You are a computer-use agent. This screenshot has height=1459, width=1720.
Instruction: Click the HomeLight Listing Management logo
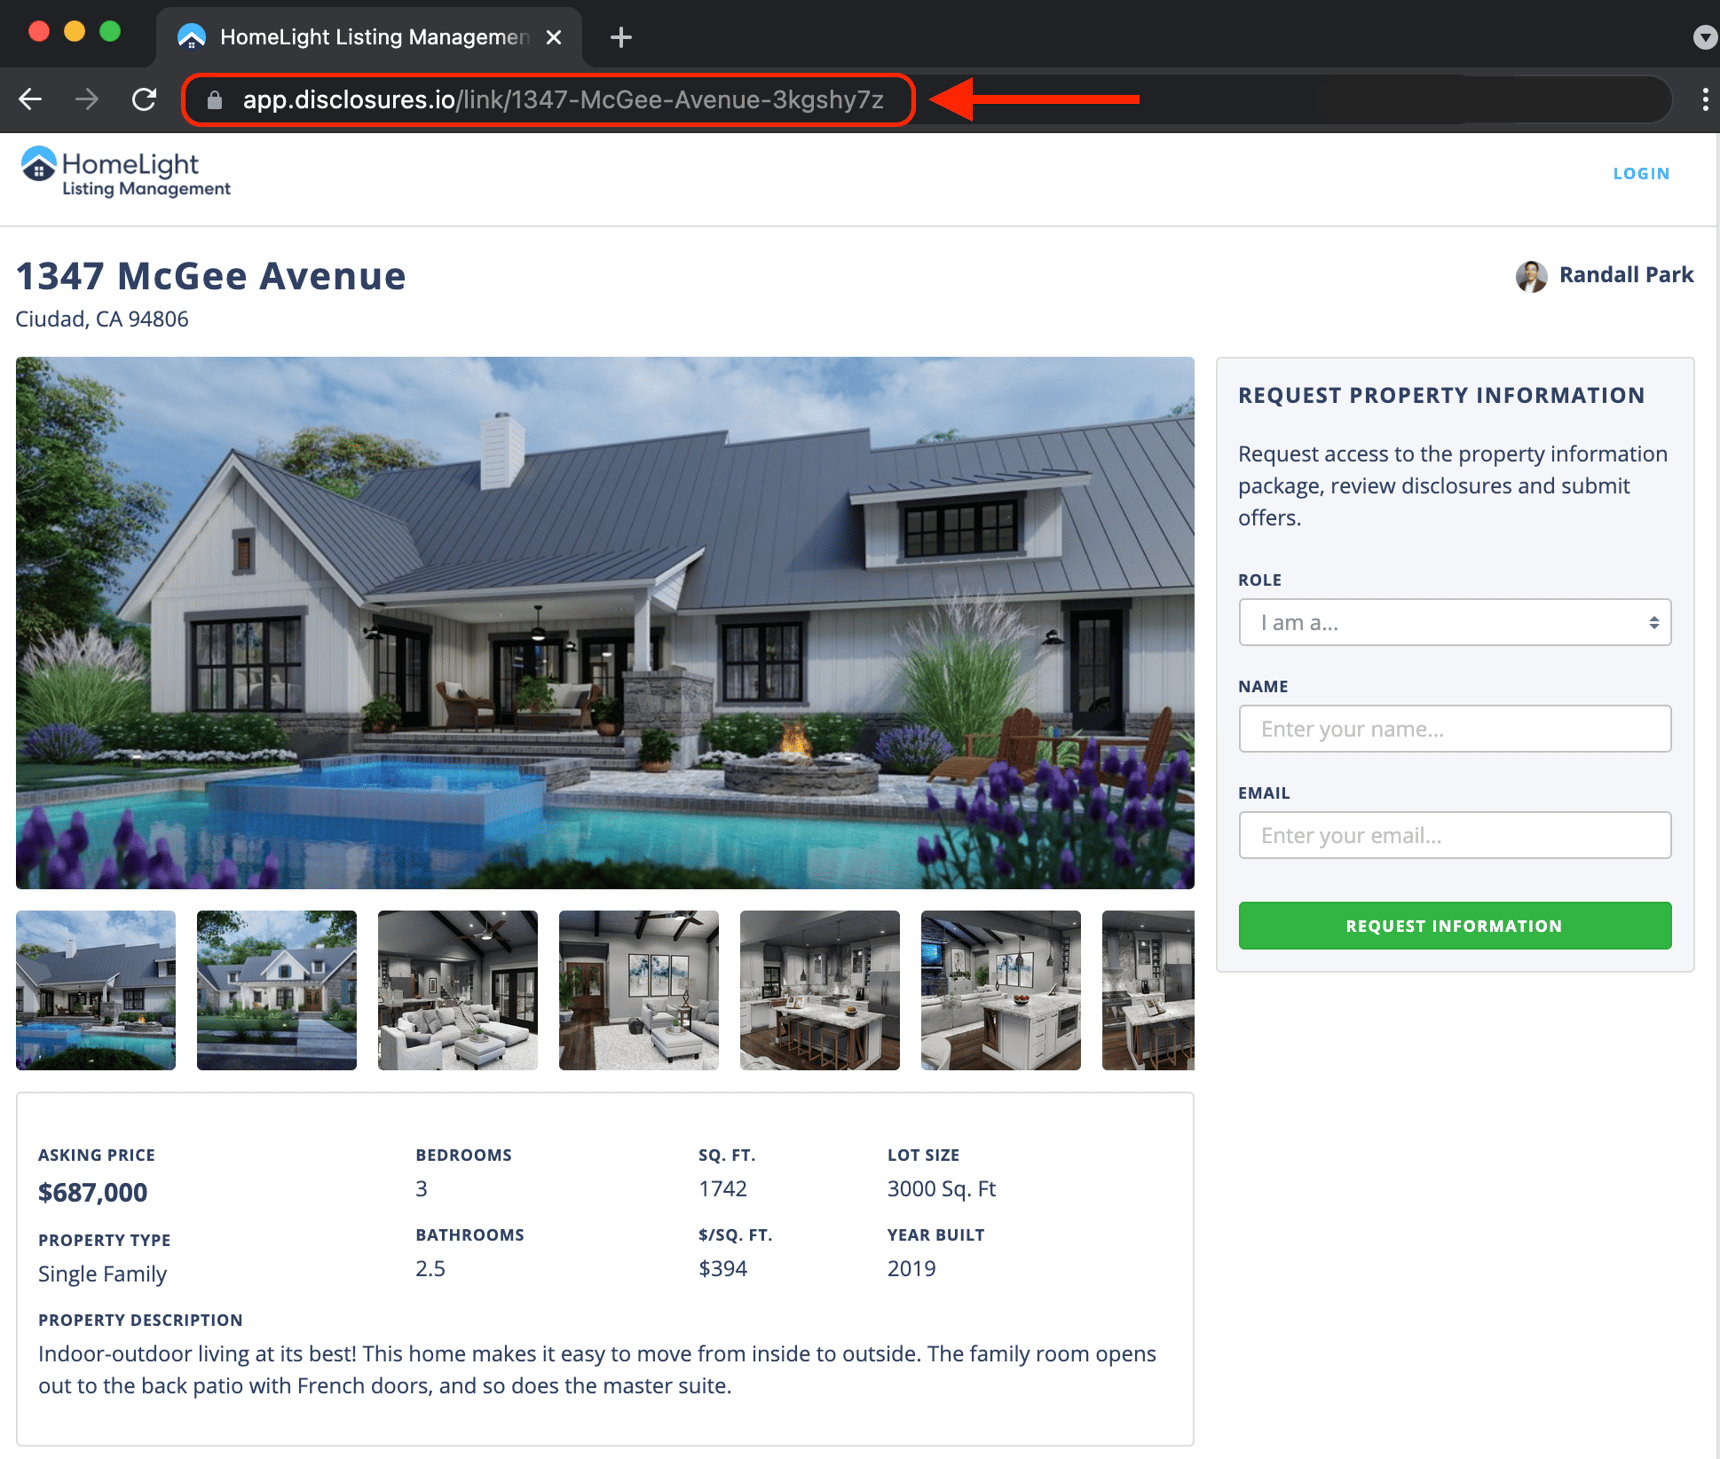(x=124, y=171)
